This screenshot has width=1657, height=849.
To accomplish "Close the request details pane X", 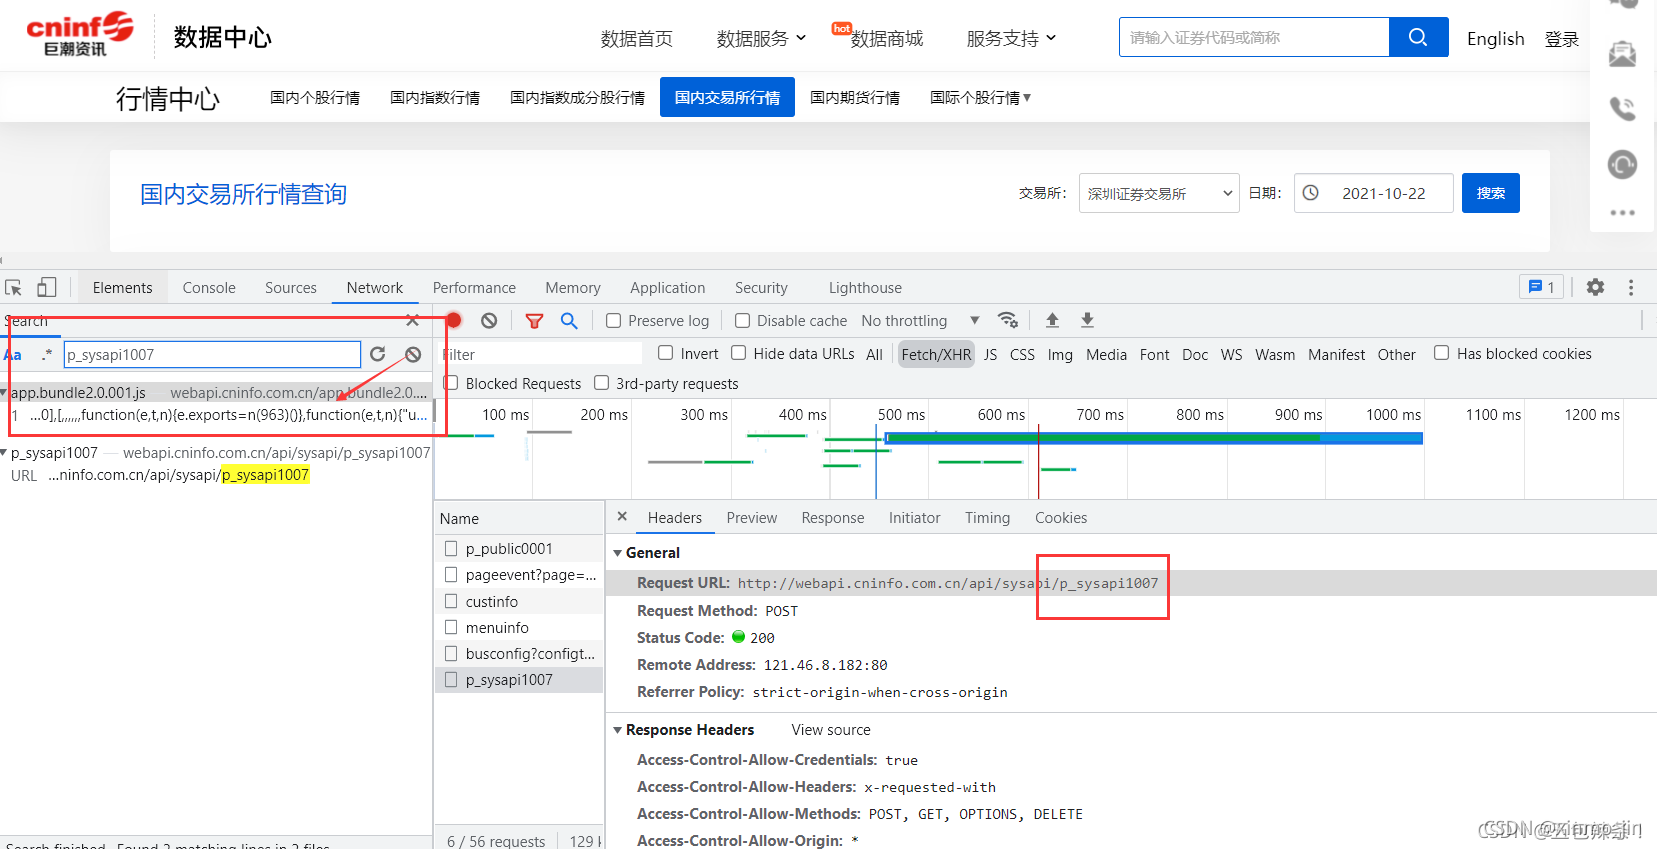I will [x=622, y=516].
